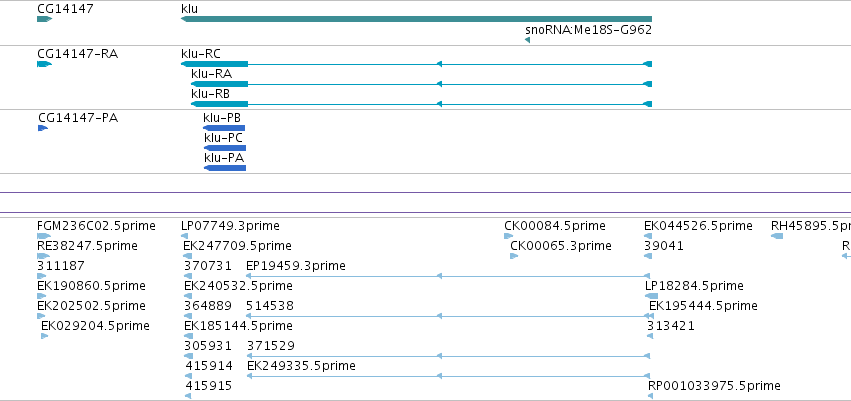This screenshot has width=851, height=401.
Task: Select the 364889 EST feature
Action: [188, 316]
